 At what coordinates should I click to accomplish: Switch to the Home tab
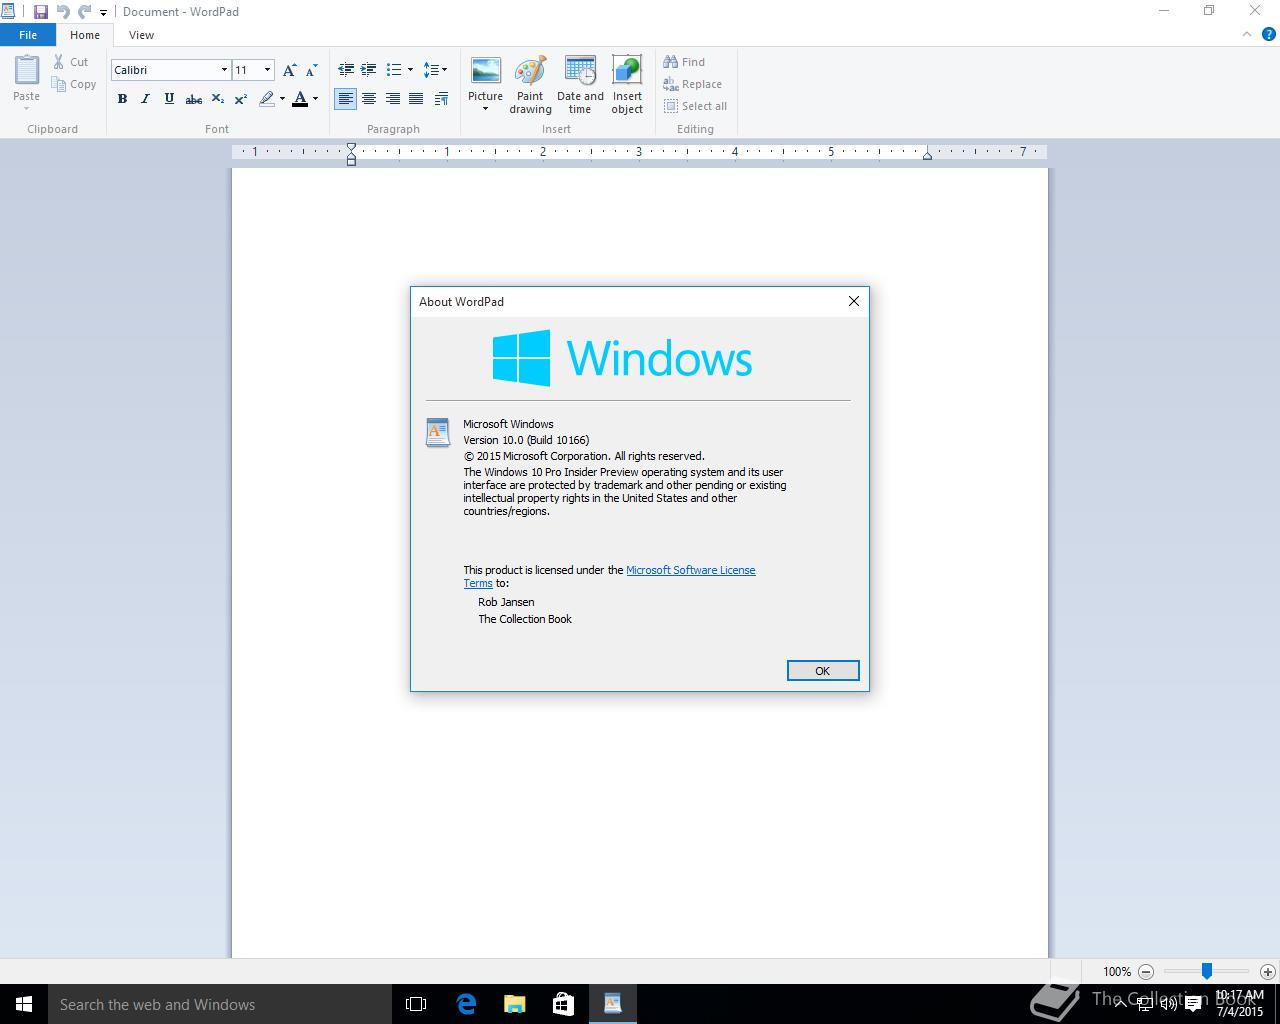pyautogui.click(x=85, y=35)
